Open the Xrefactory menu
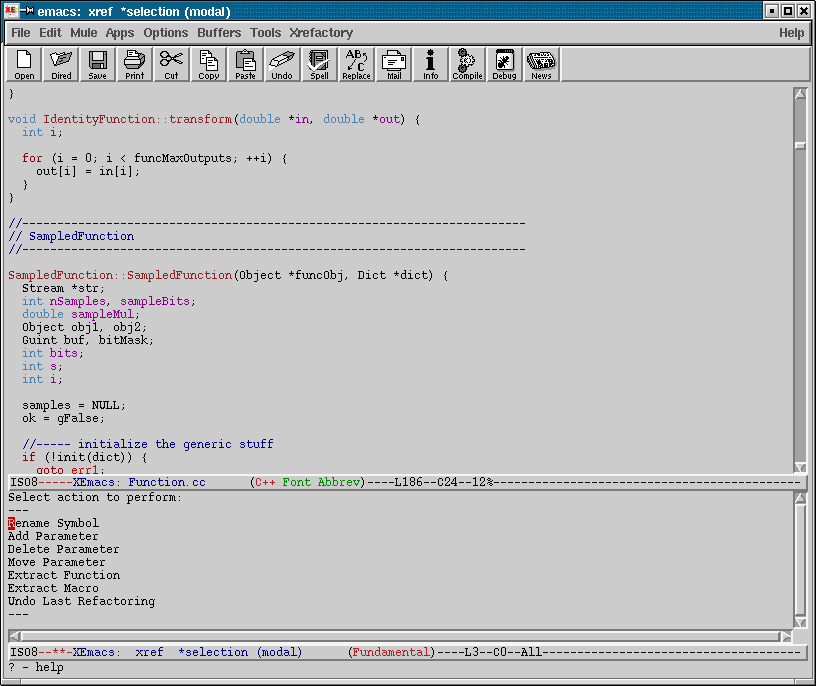 [321, 33]
